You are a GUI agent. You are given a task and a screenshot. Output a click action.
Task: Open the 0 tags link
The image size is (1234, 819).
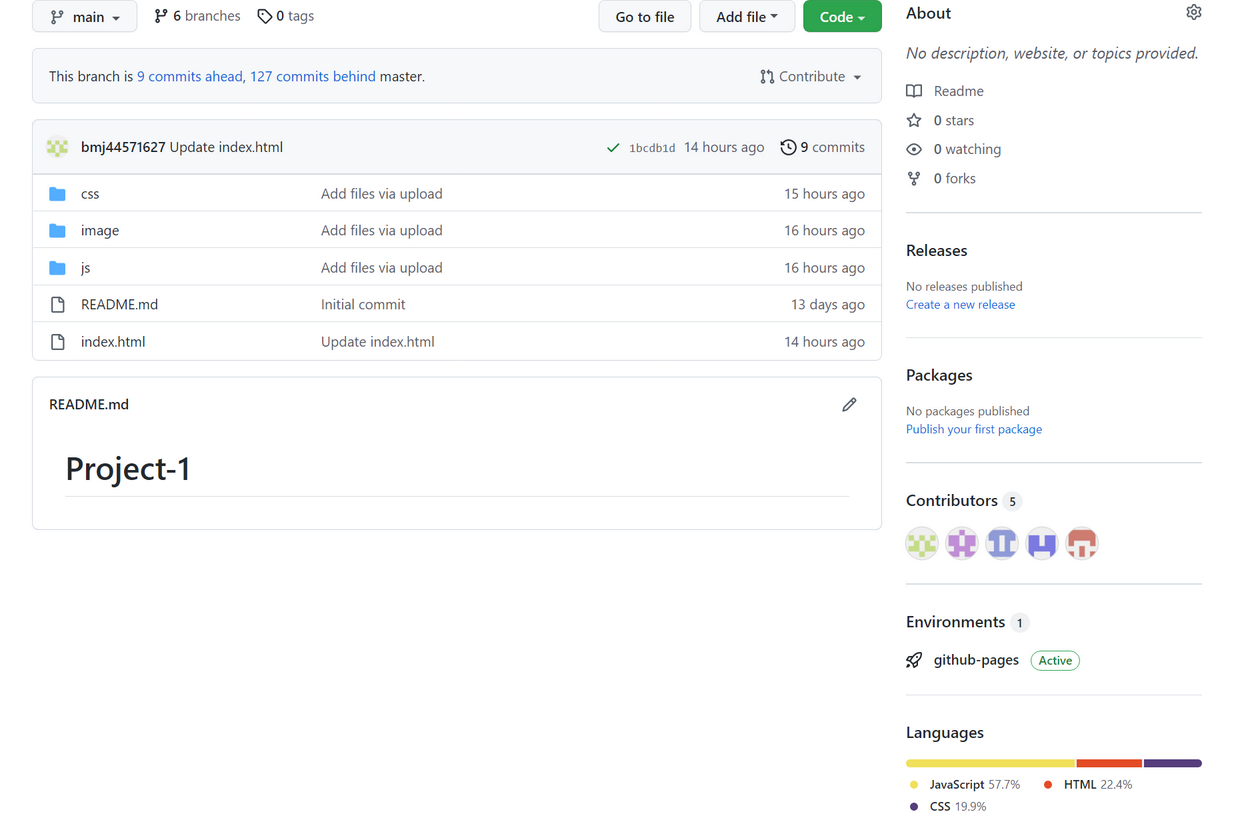[x=286, y=16]
